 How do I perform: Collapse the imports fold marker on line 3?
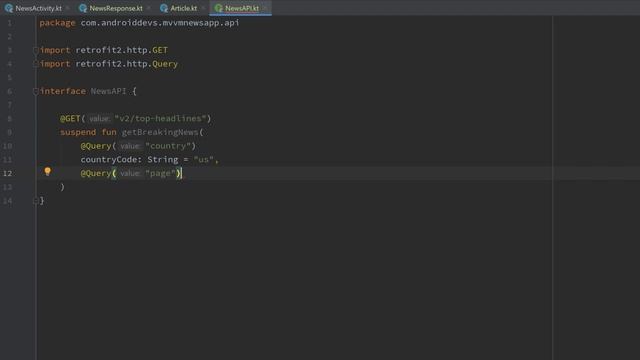pos(36,50)
